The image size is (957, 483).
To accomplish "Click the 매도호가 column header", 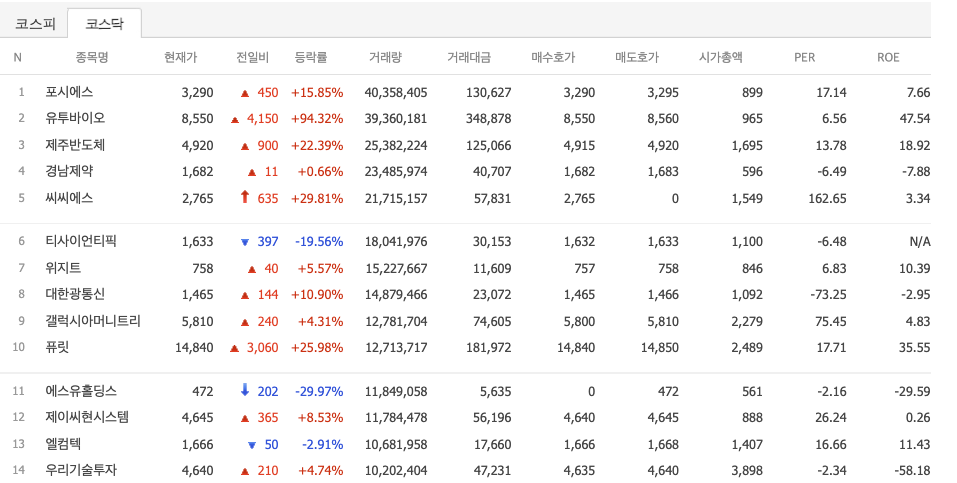I will (637, 57).
